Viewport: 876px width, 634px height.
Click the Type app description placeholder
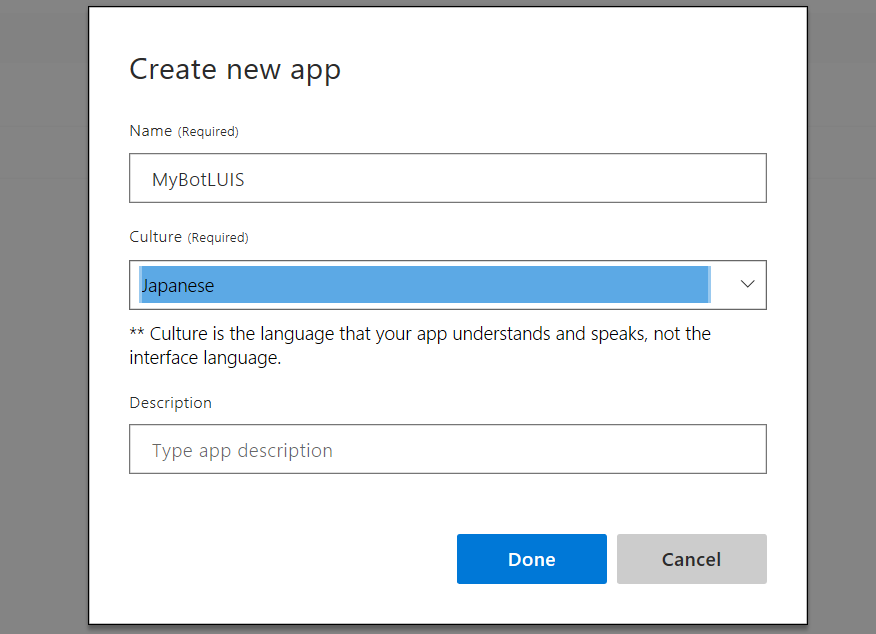click(241, 449)
